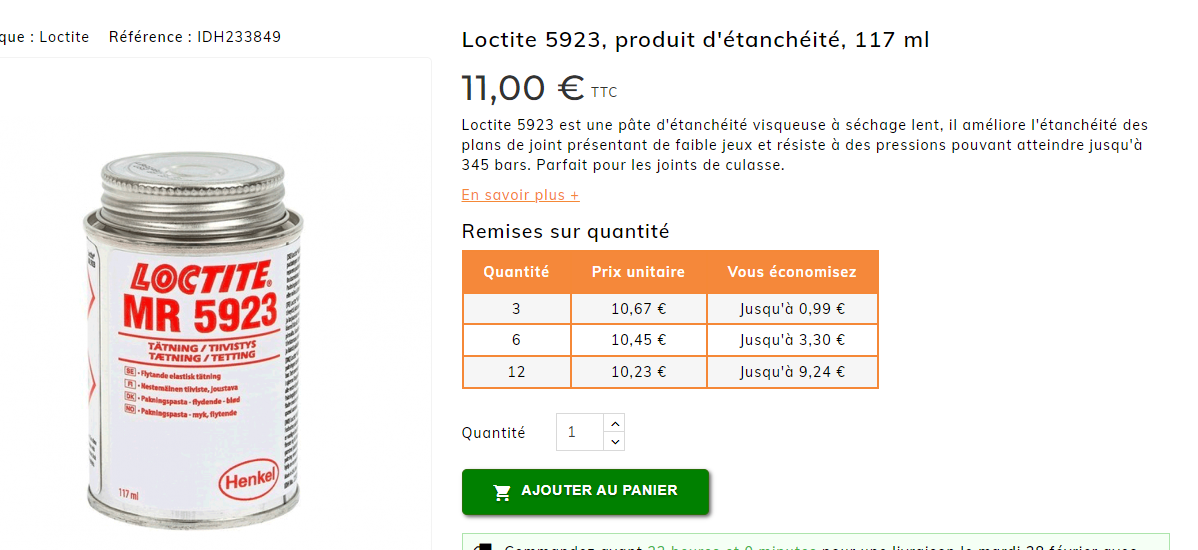Click the reference number IDH233849
The image size is (1198, 550).
click(239, 37)
